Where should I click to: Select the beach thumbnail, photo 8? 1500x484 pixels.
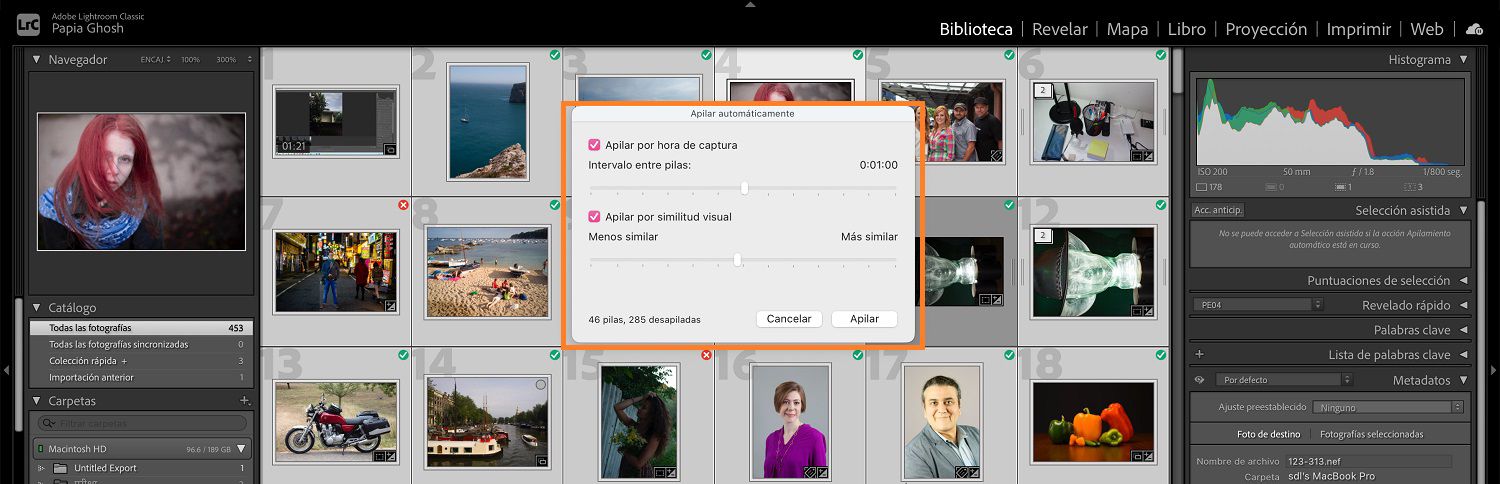click(x=487, y=271)
